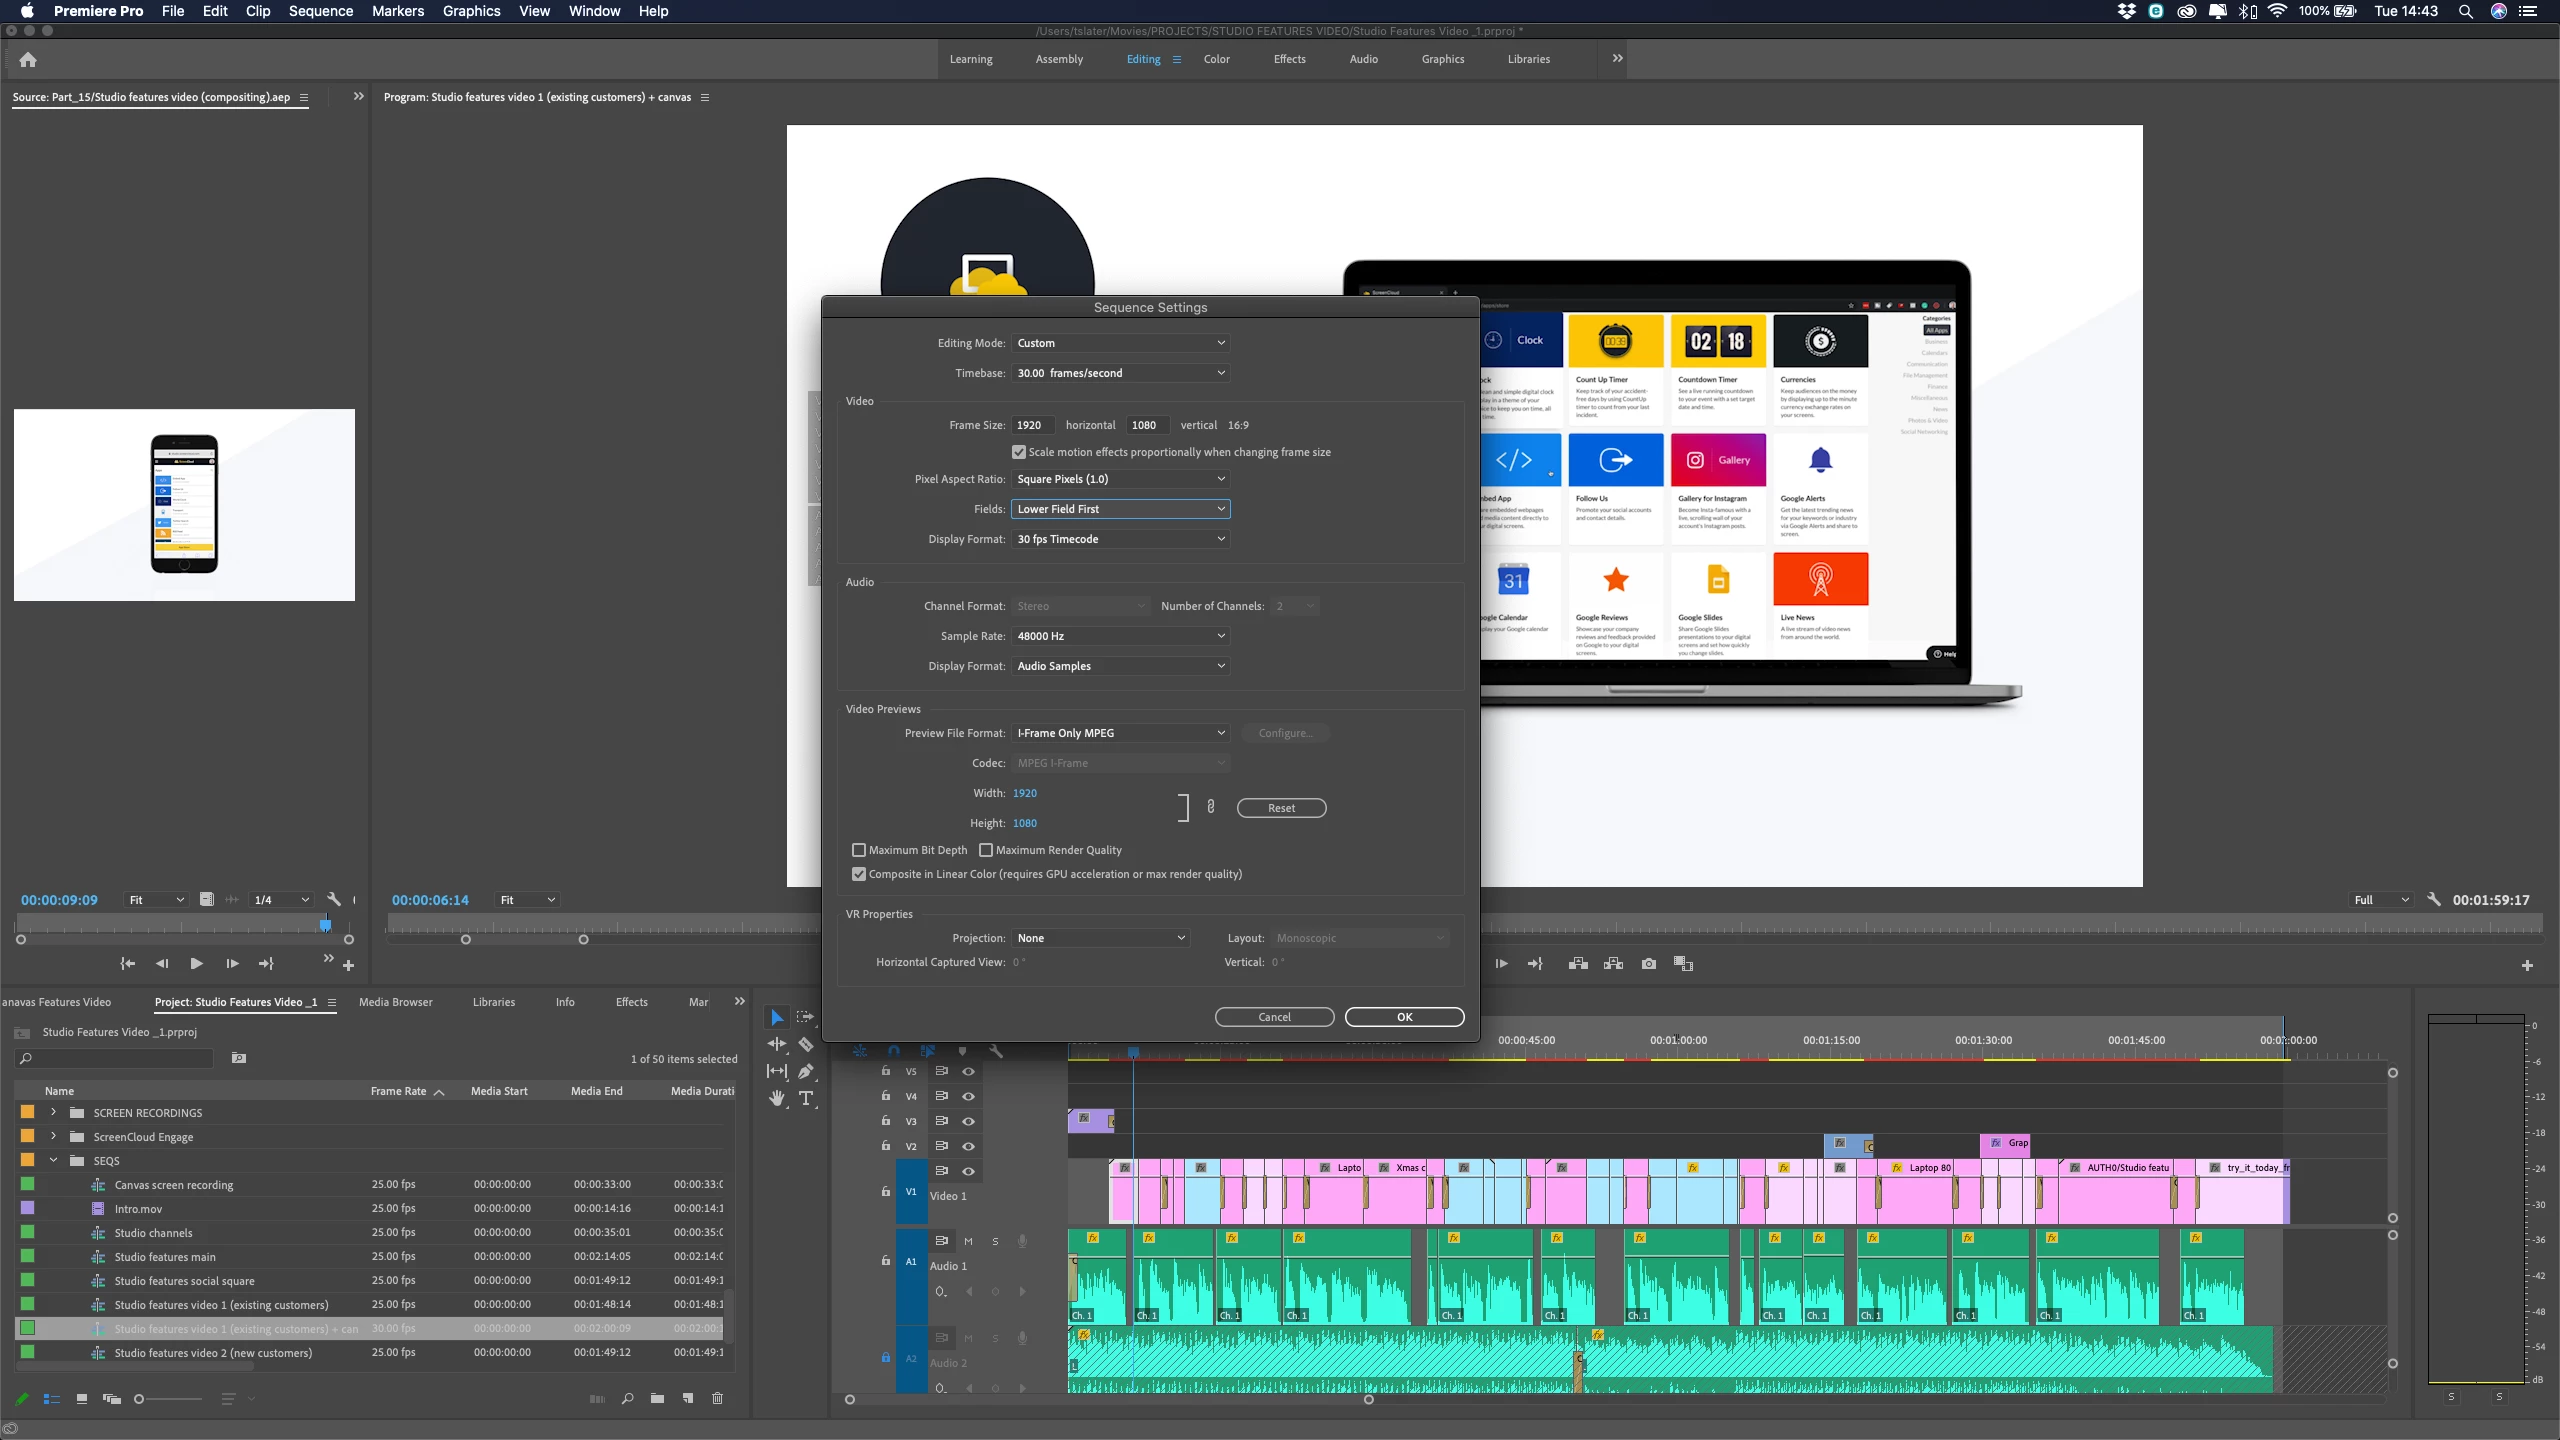
Task: Open the Sequence menu
Action: (x=320, y=11)
